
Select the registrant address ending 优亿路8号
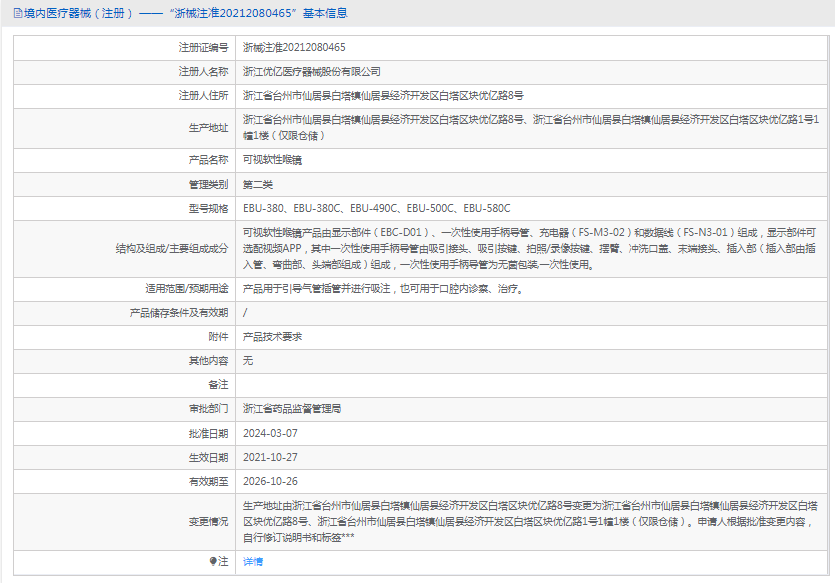383,95
